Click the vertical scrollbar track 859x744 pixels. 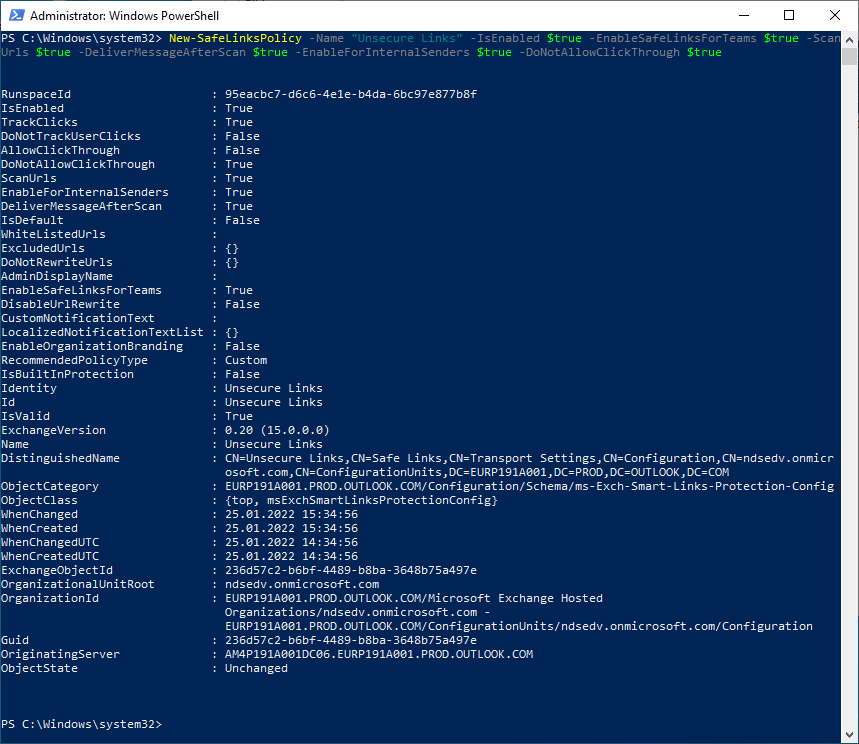(849, 400)
